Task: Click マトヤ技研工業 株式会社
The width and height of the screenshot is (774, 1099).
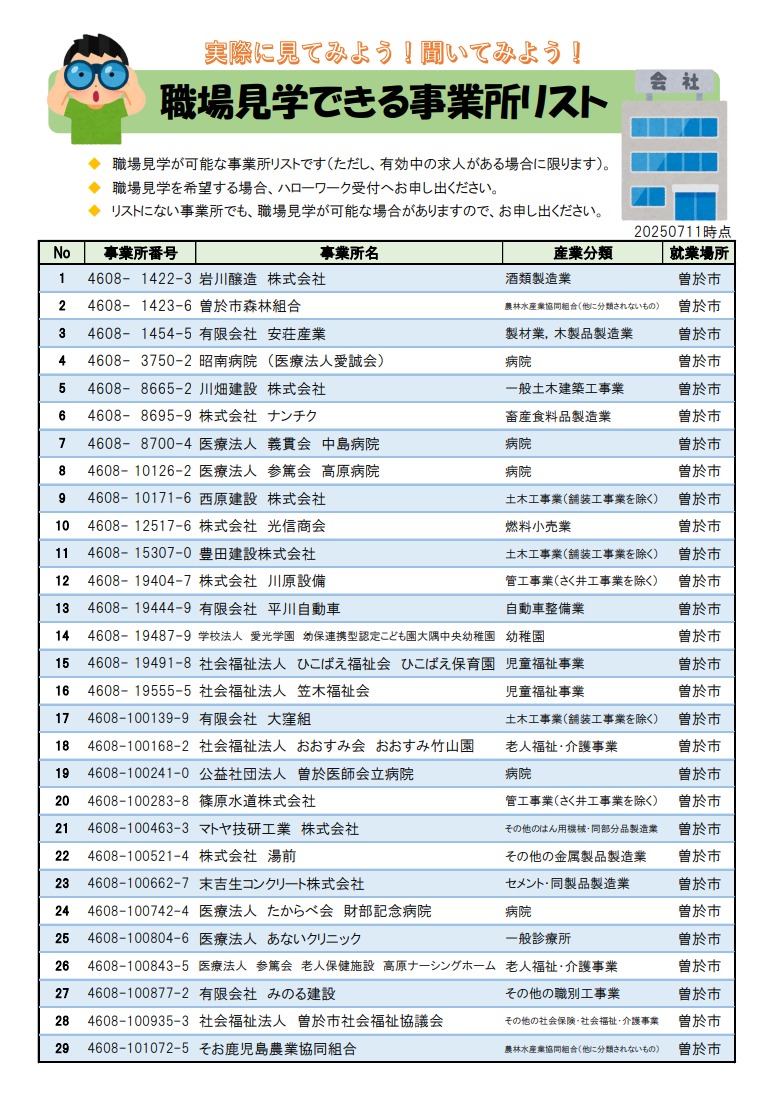Action: (279, 828)
